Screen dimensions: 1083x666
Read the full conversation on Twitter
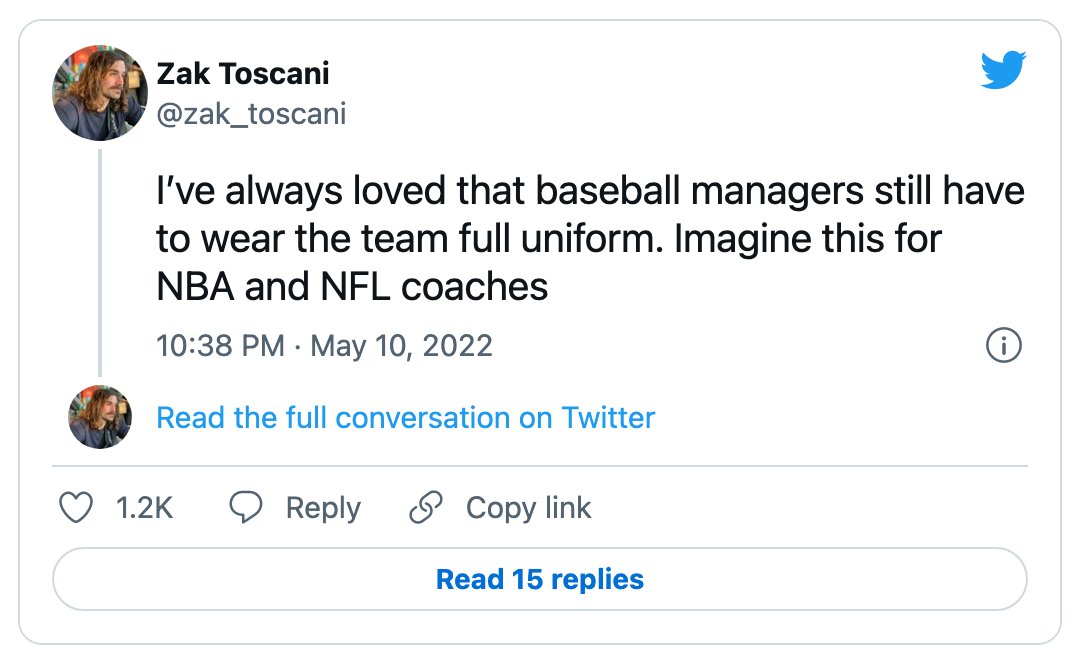pyautogui.click(x=405, y=418)
